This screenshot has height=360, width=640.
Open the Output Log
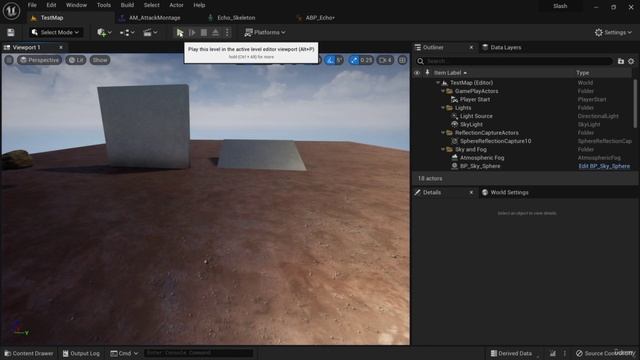pyautogui.click(x=81, y=353)
